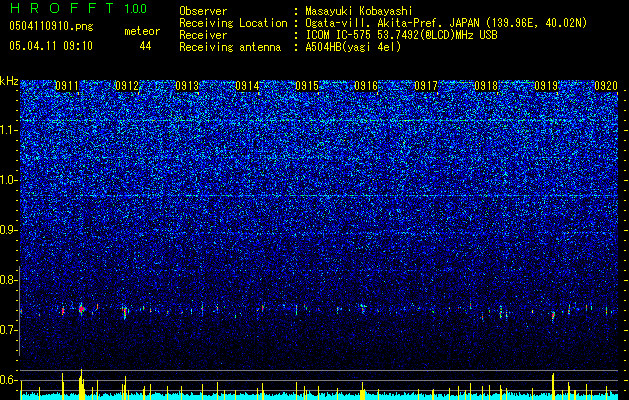This screenshot has height=400, width=629.
Task: Click the gray frequency range bar left of the 0.8 and 0.7 labels
Action: pos(20,311)
